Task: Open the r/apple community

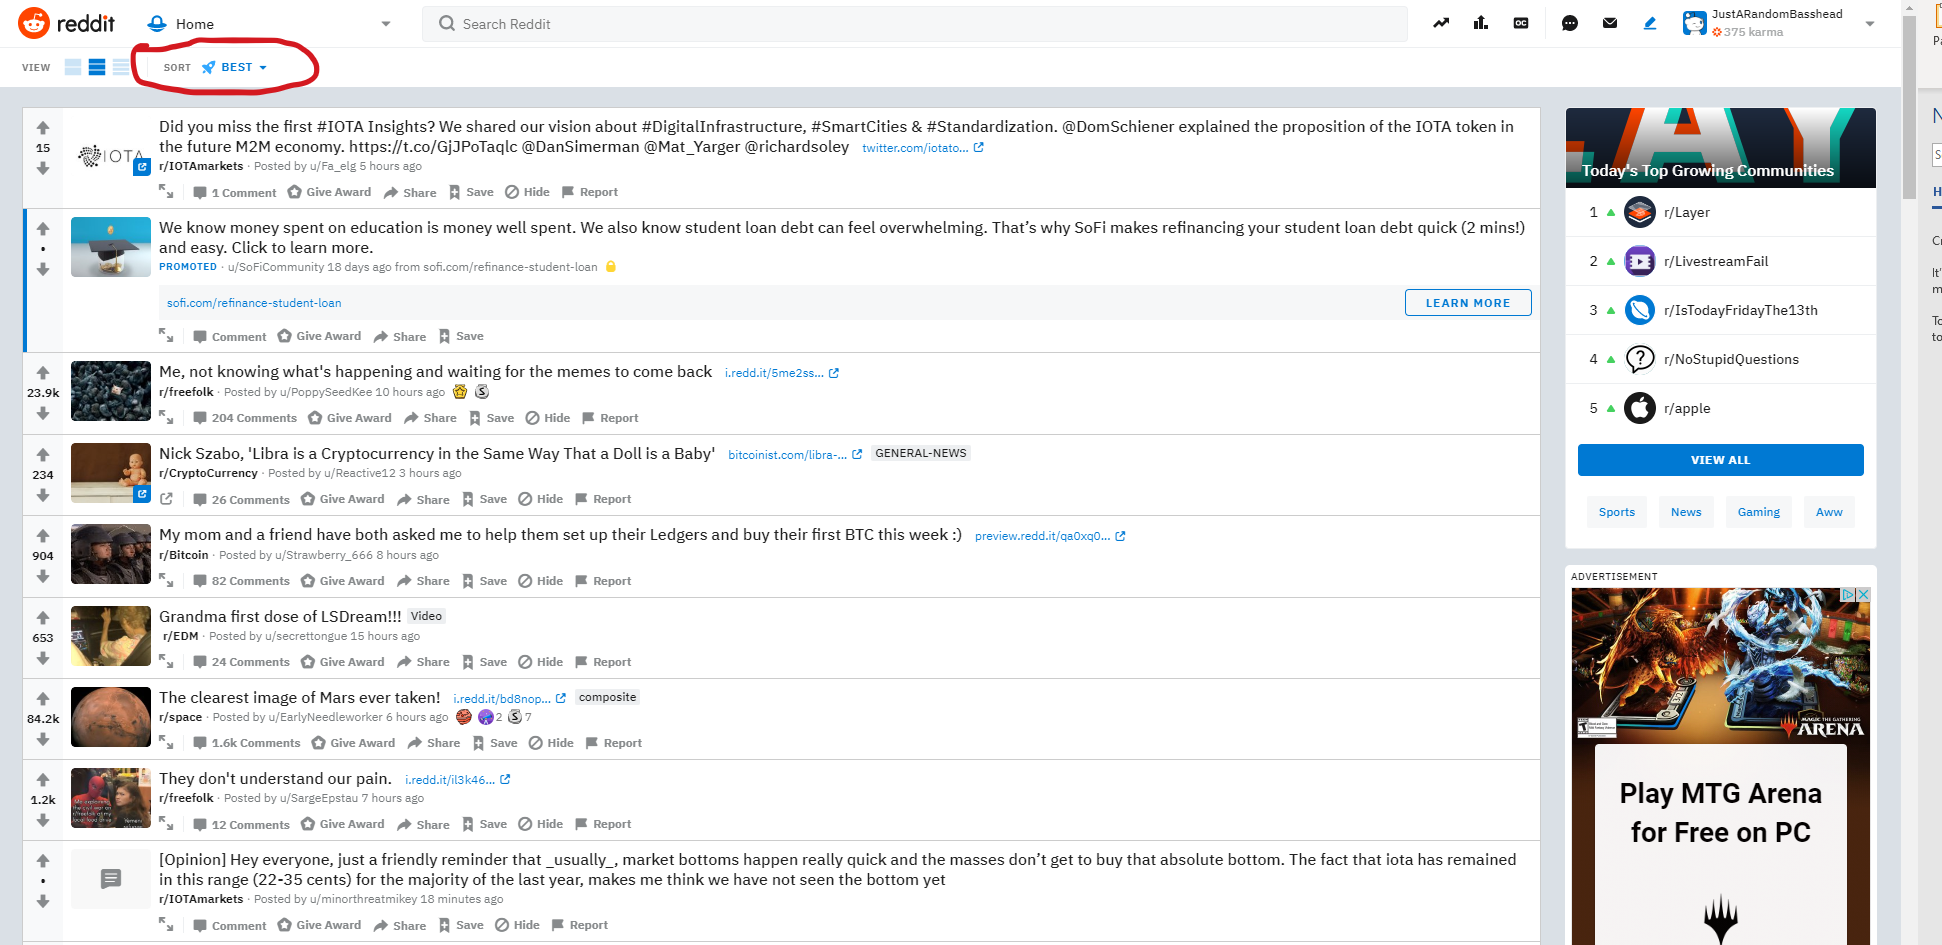Action: click(x=1687, y=408)
